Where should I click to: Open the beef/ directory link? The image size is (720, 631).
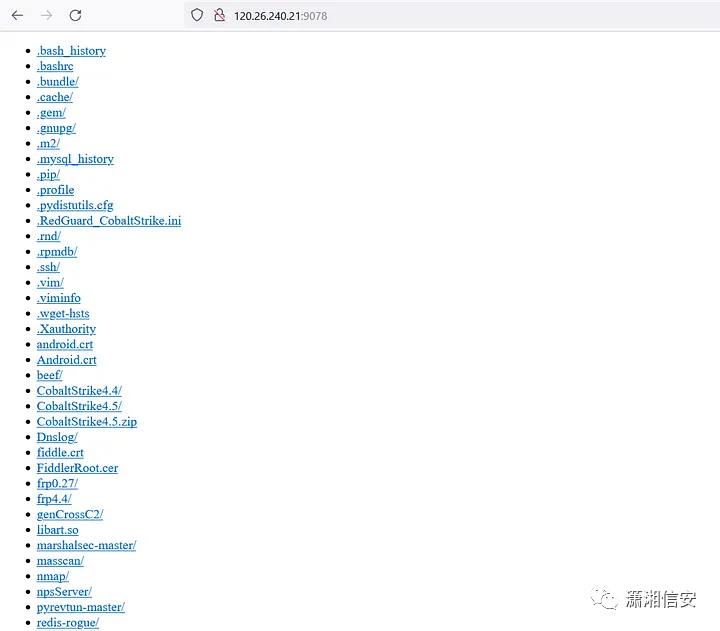(50, 376)
